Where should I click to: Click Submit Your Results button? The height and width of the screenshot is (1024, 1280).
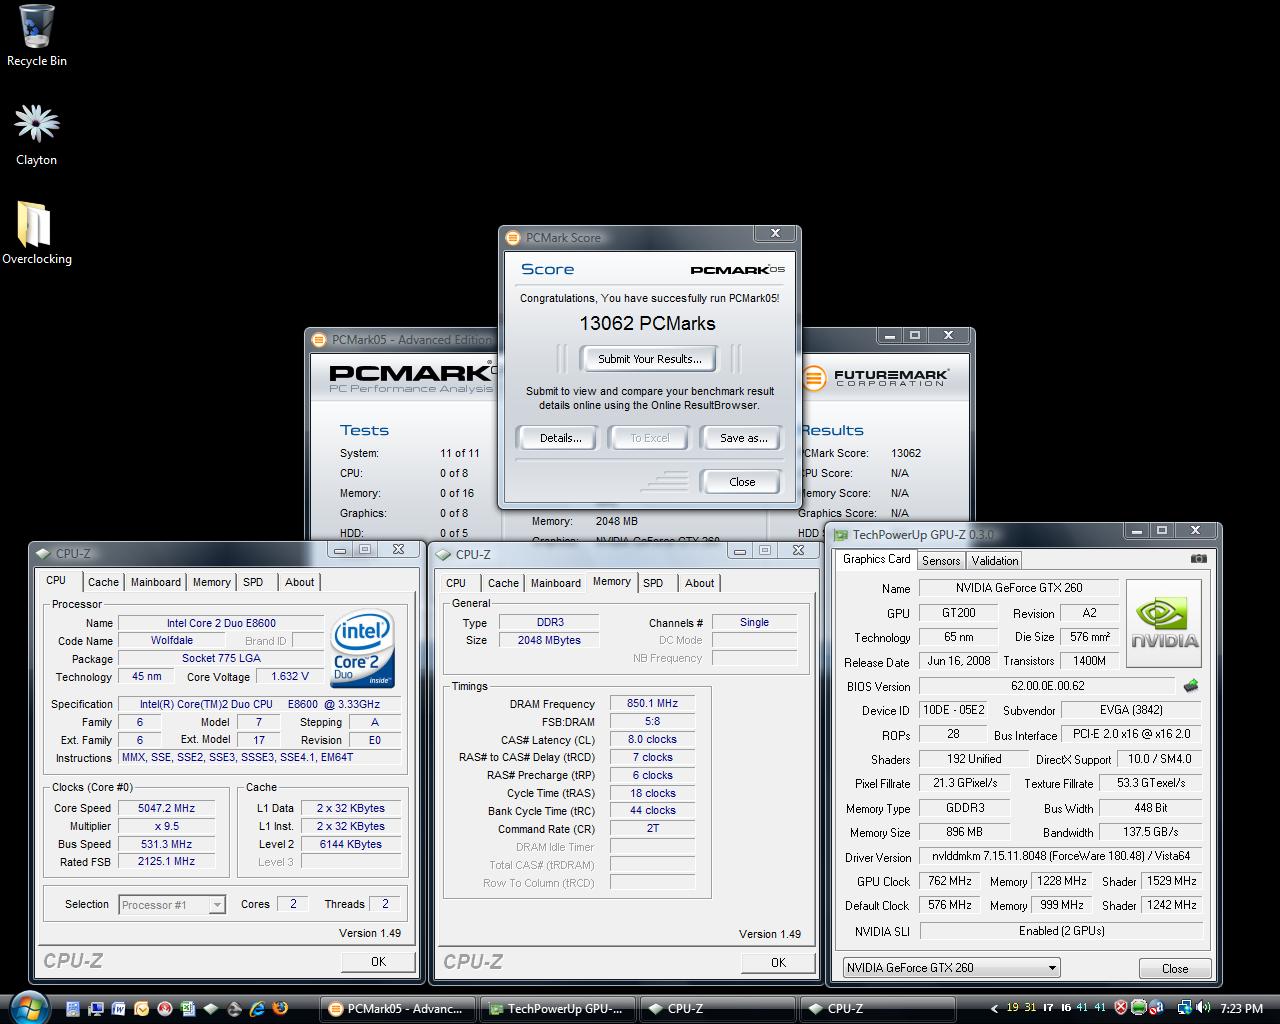click(650, 359)
